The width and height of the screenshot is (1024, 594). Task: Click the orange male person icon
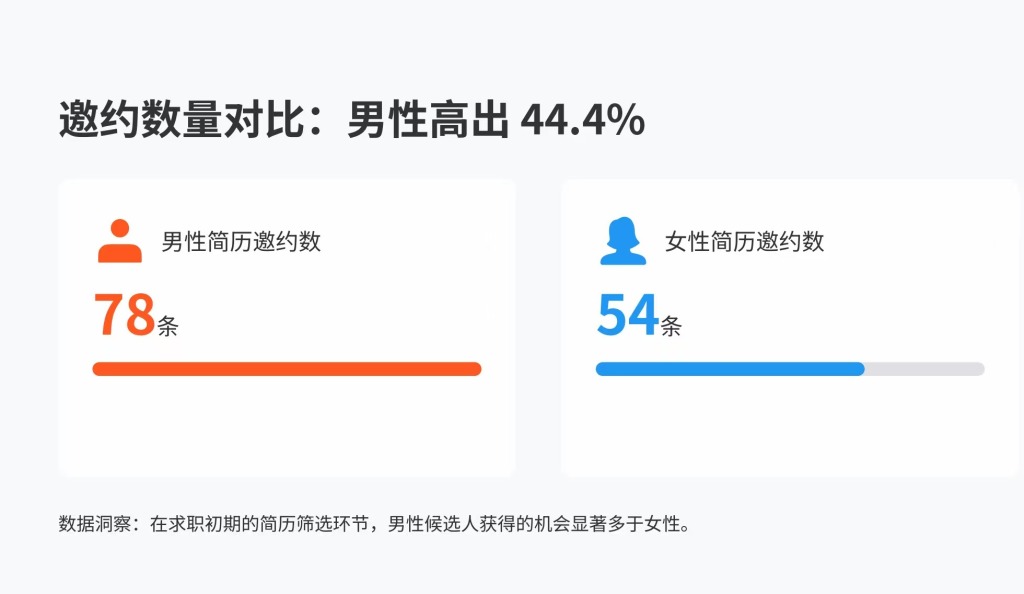[x=119, y=241]
